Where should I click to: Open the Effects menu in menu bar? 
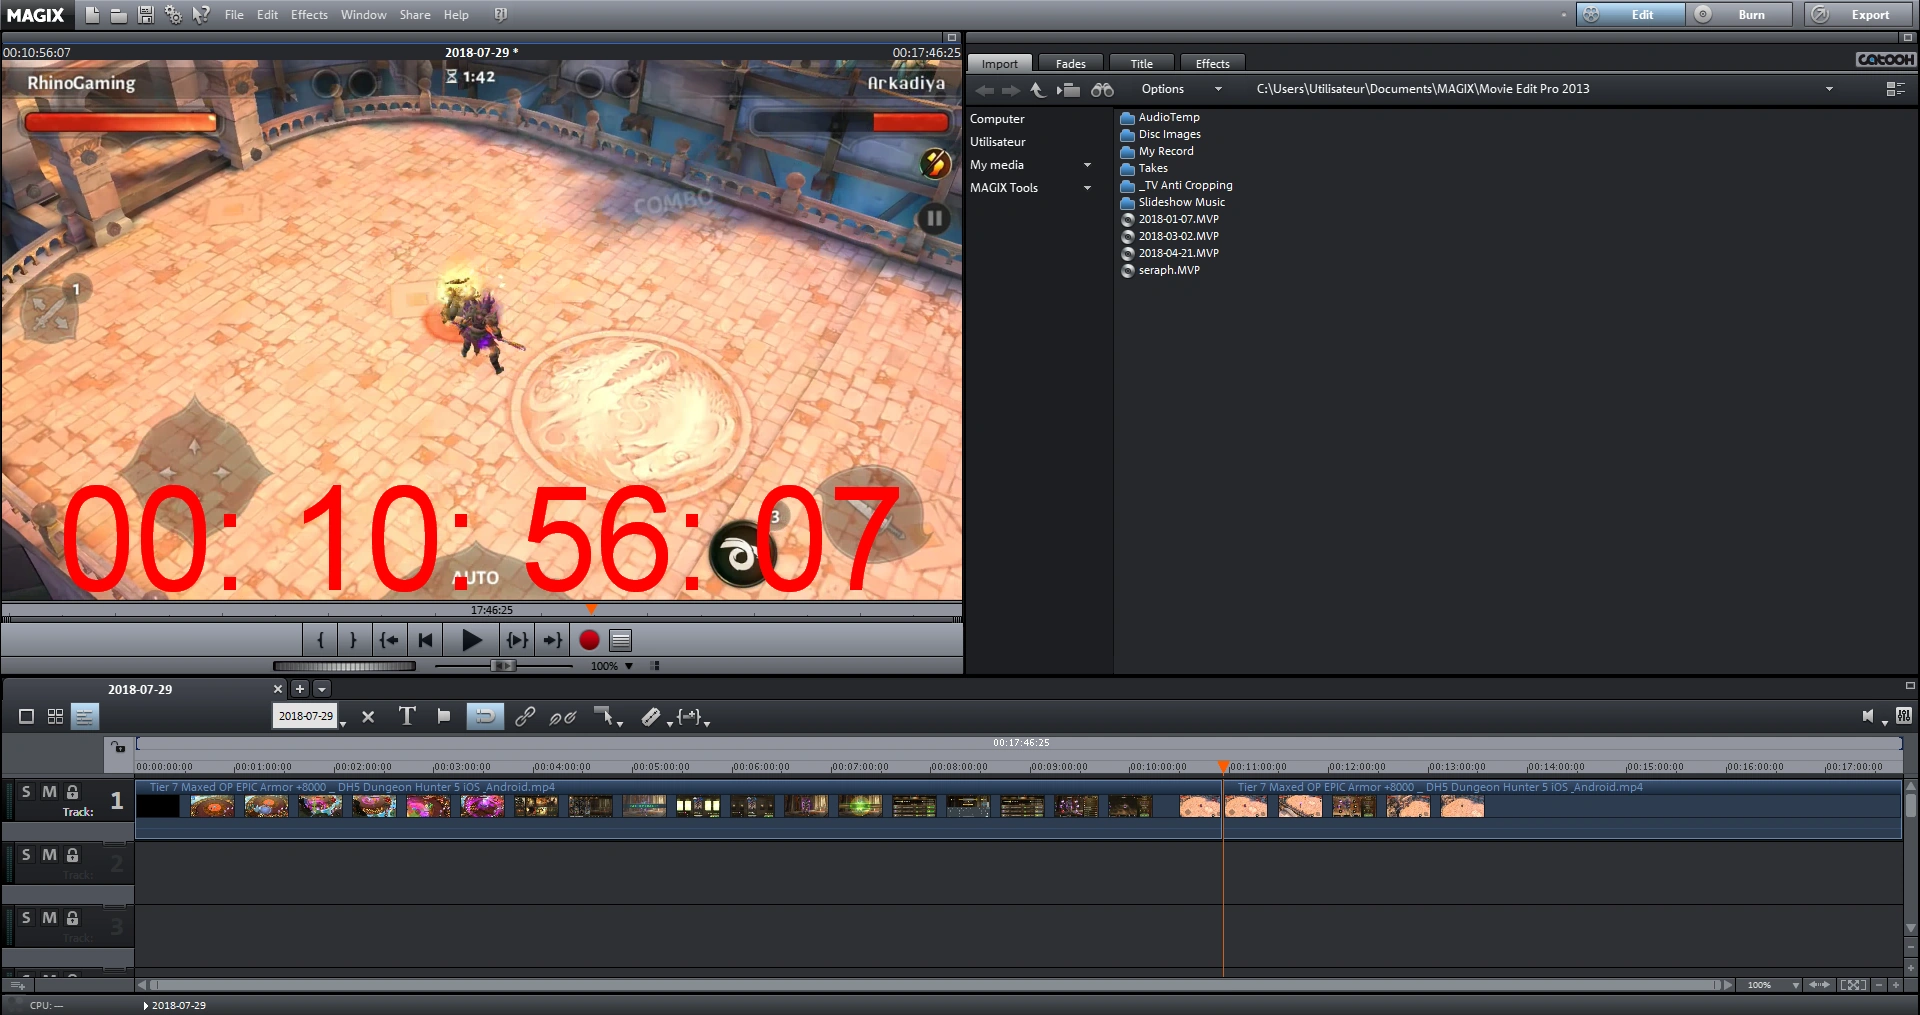point(309,15)
